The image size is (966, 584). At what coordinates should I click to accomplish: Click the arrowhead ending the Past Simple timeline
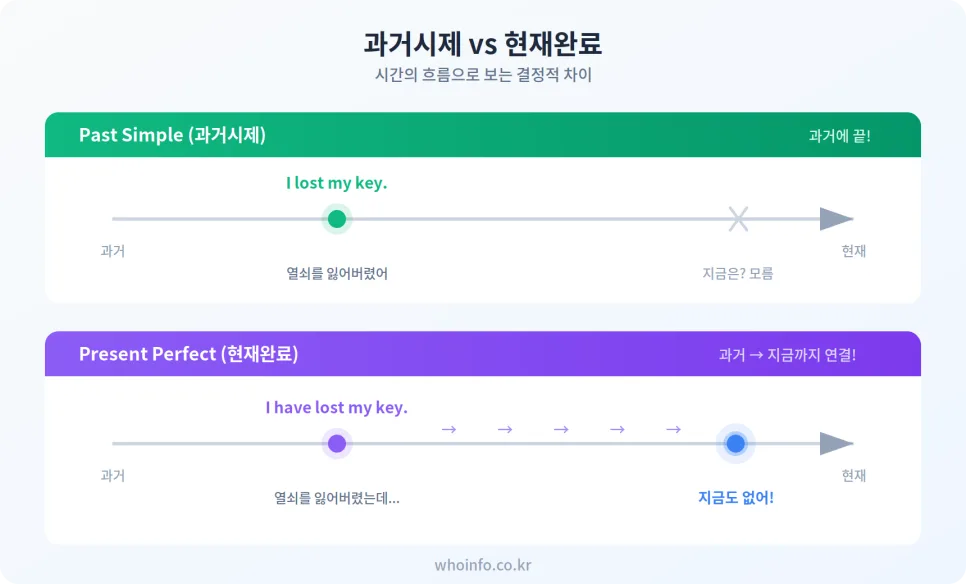click(837, 219)
